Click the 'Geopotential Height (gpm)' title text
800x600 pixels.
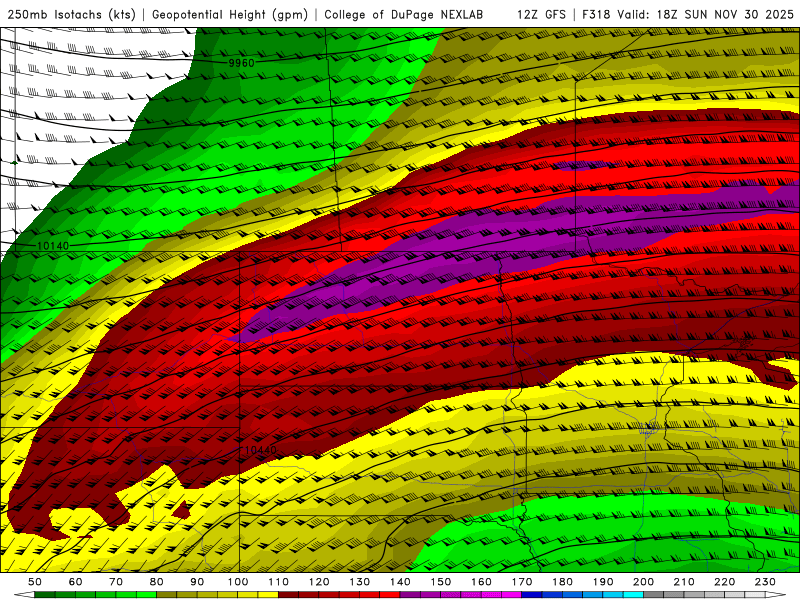coord(230,14)
